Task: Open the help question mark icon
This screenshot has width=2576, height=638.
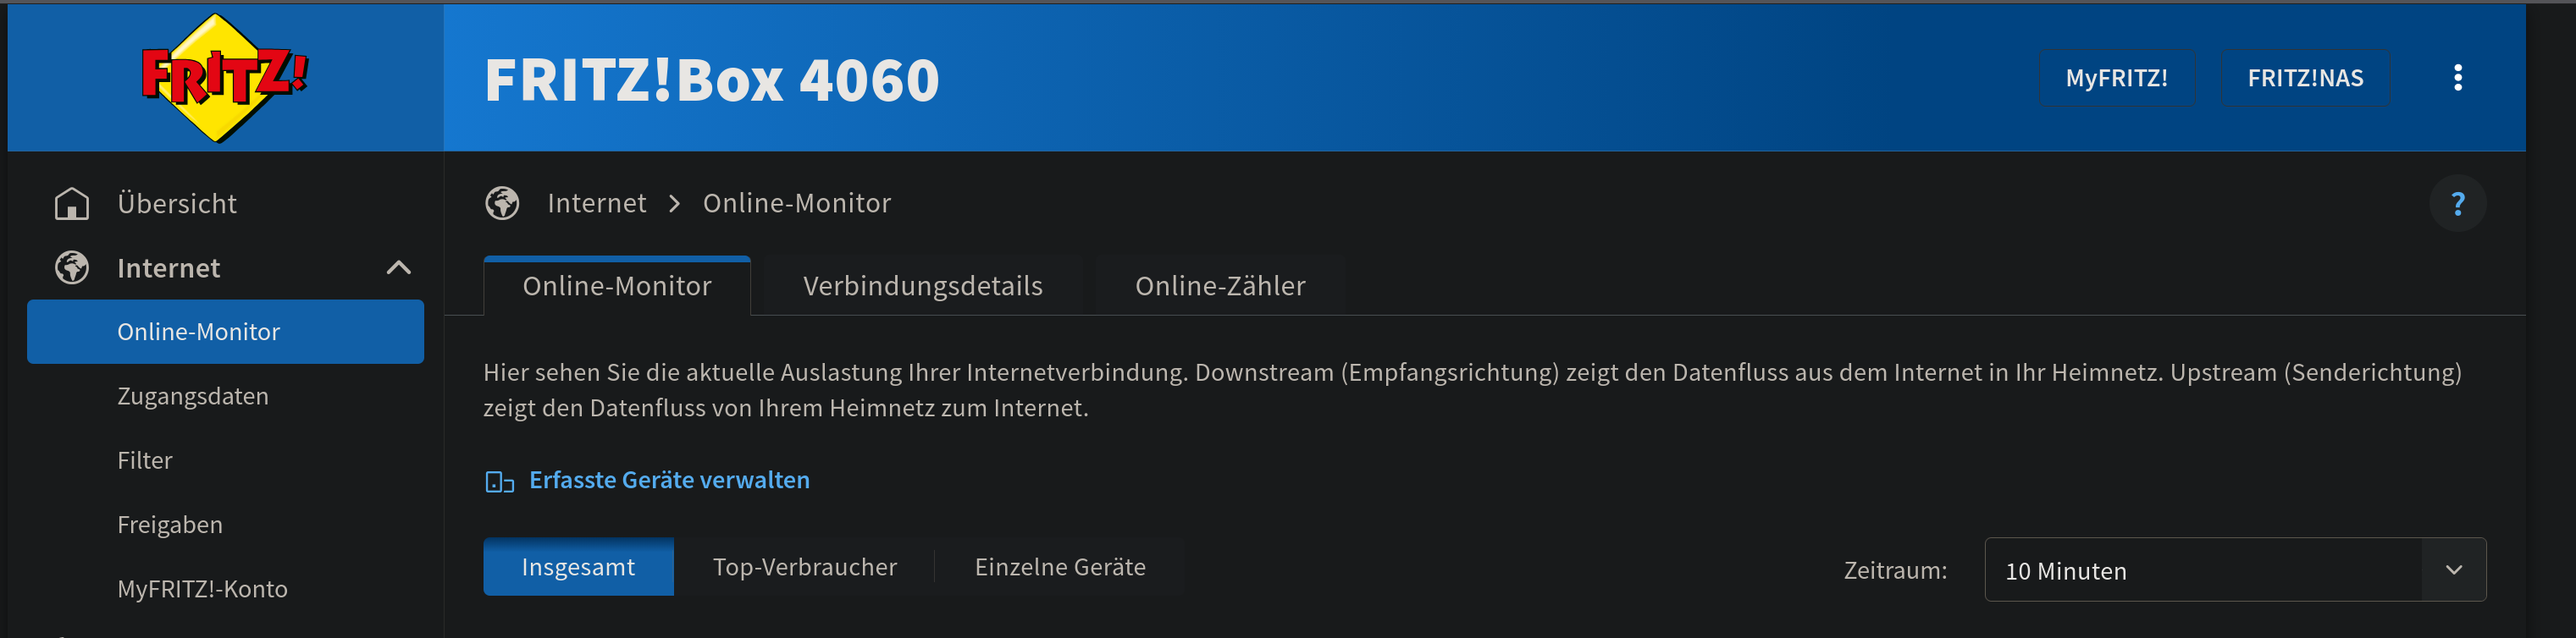Action: pyautogui.click(x=2457, y=204)
